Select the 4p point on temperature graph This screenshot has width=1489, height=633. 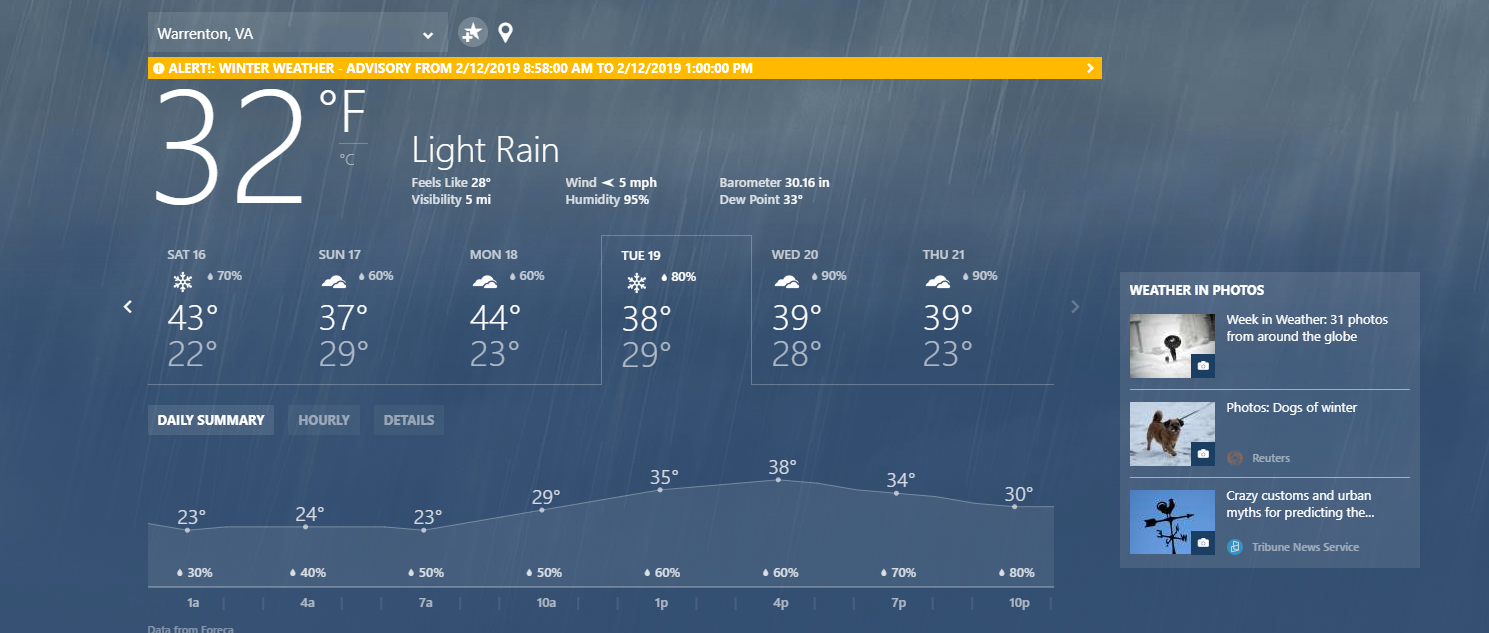778,480
